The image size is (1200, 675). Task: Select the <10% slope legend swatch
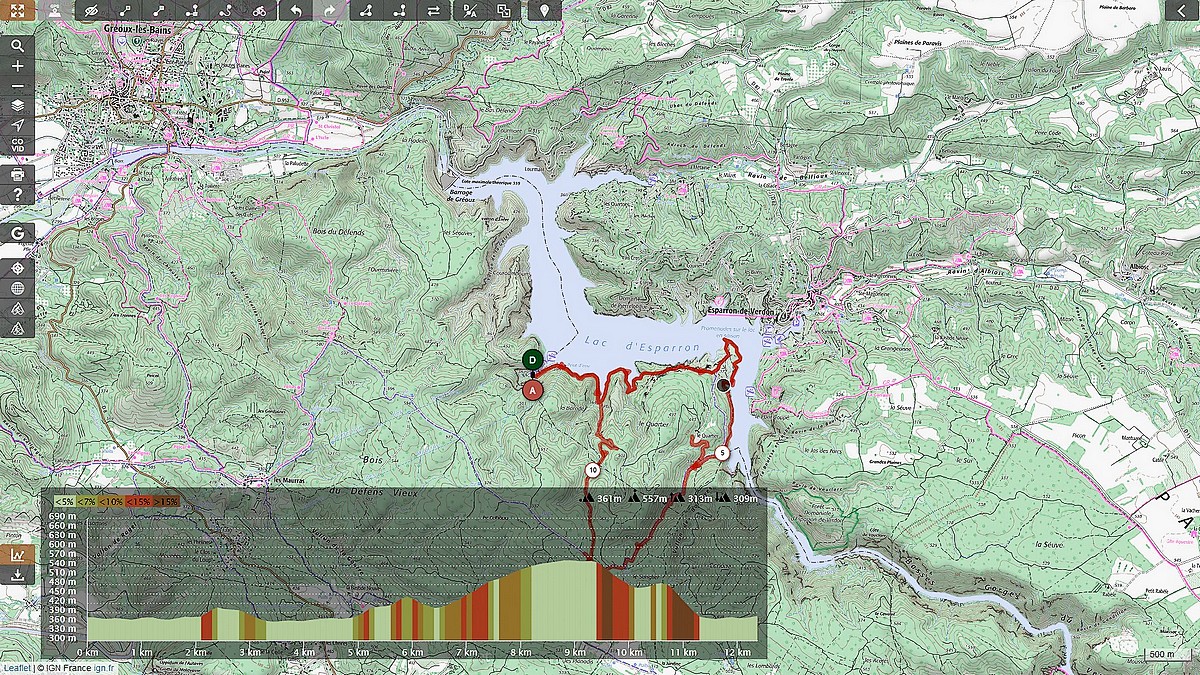(112, 501)
